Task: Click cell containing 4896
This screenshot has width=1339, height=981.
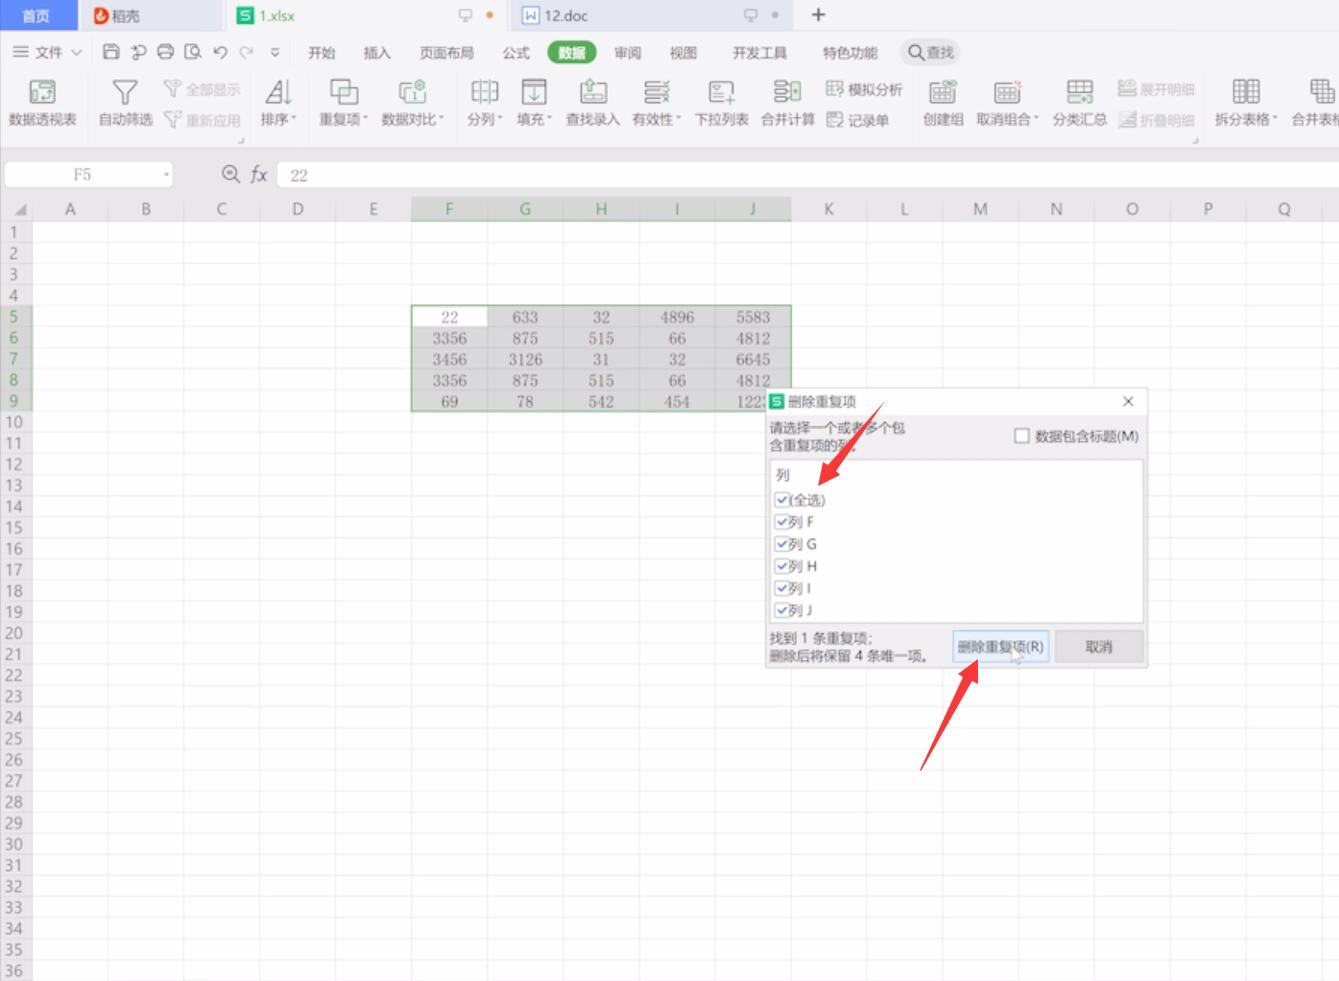Action: tap(677, 317)
